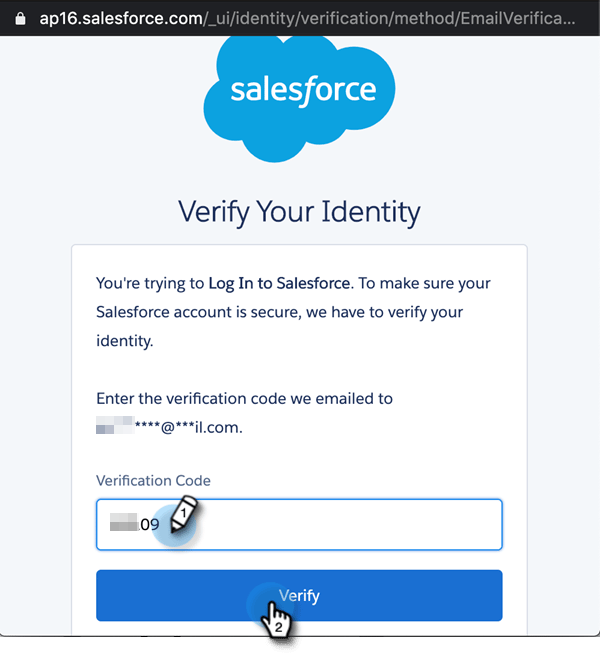The image size is (600, 654).
Task: Click the pencil cursor icon
Action: (x=185, y=516)
